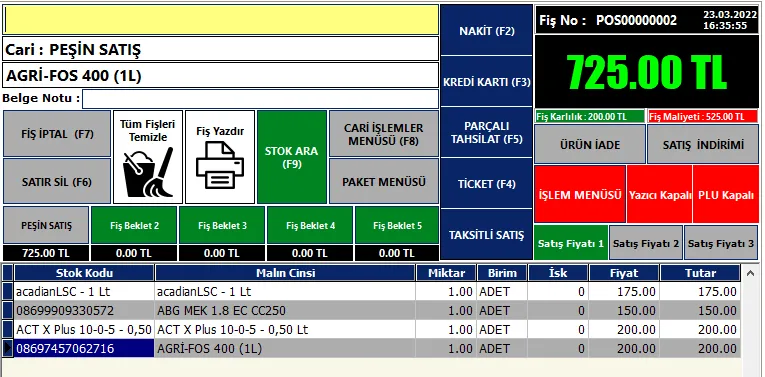
Task: Click the Tutar column header
Action: (x=700, y=273)
